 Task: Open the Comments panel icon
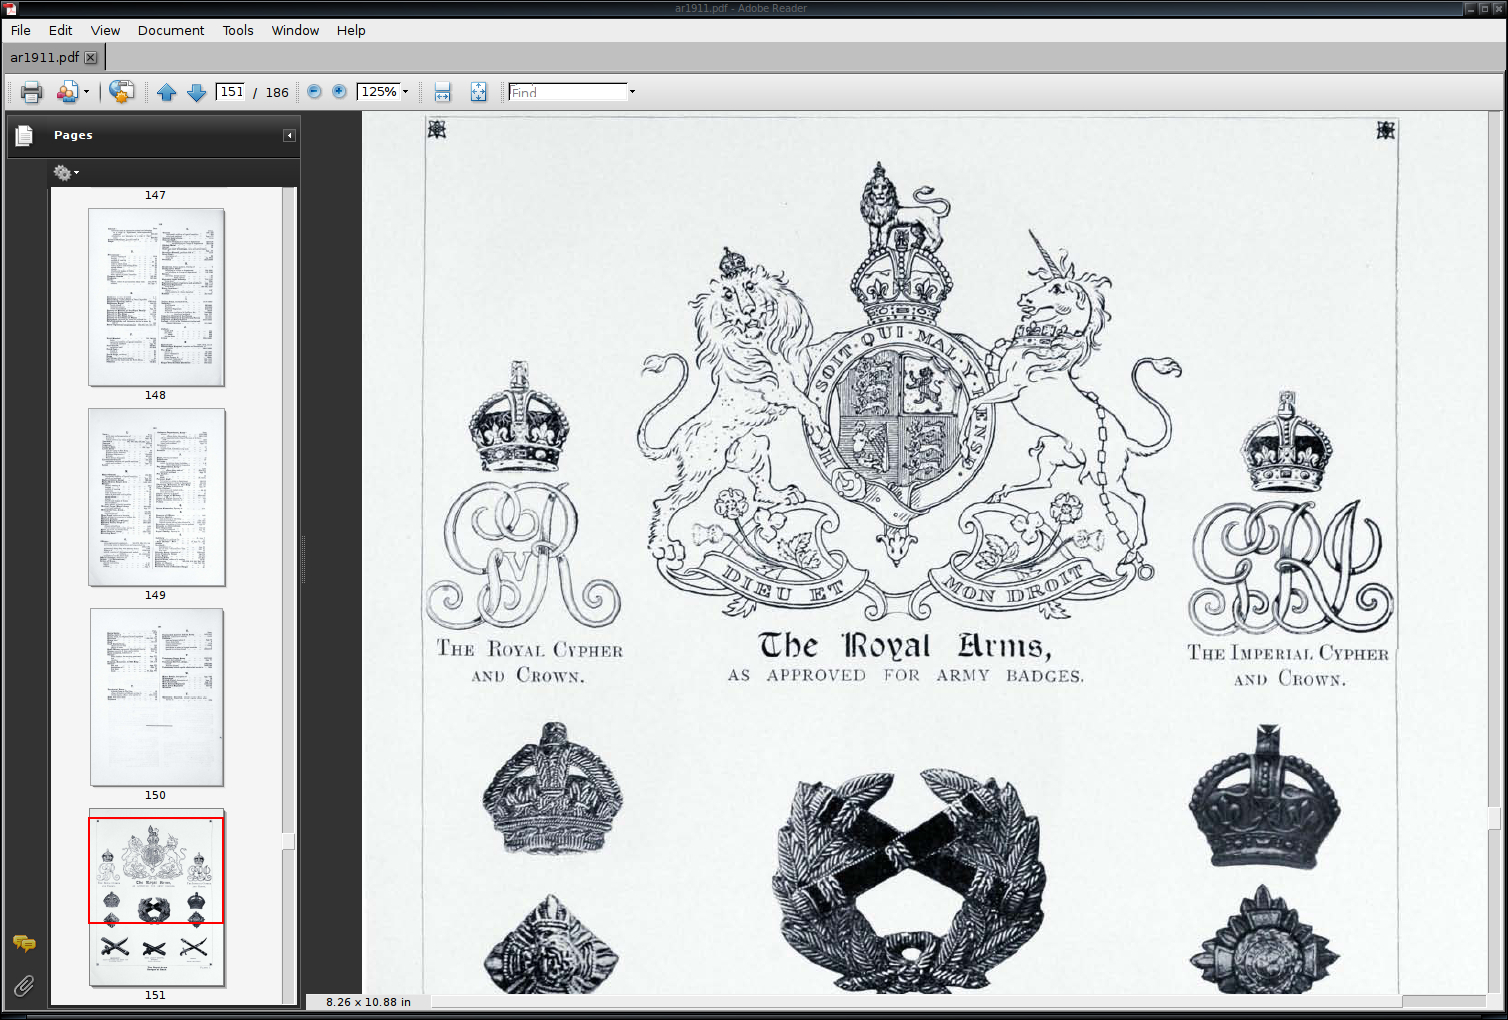24,943
